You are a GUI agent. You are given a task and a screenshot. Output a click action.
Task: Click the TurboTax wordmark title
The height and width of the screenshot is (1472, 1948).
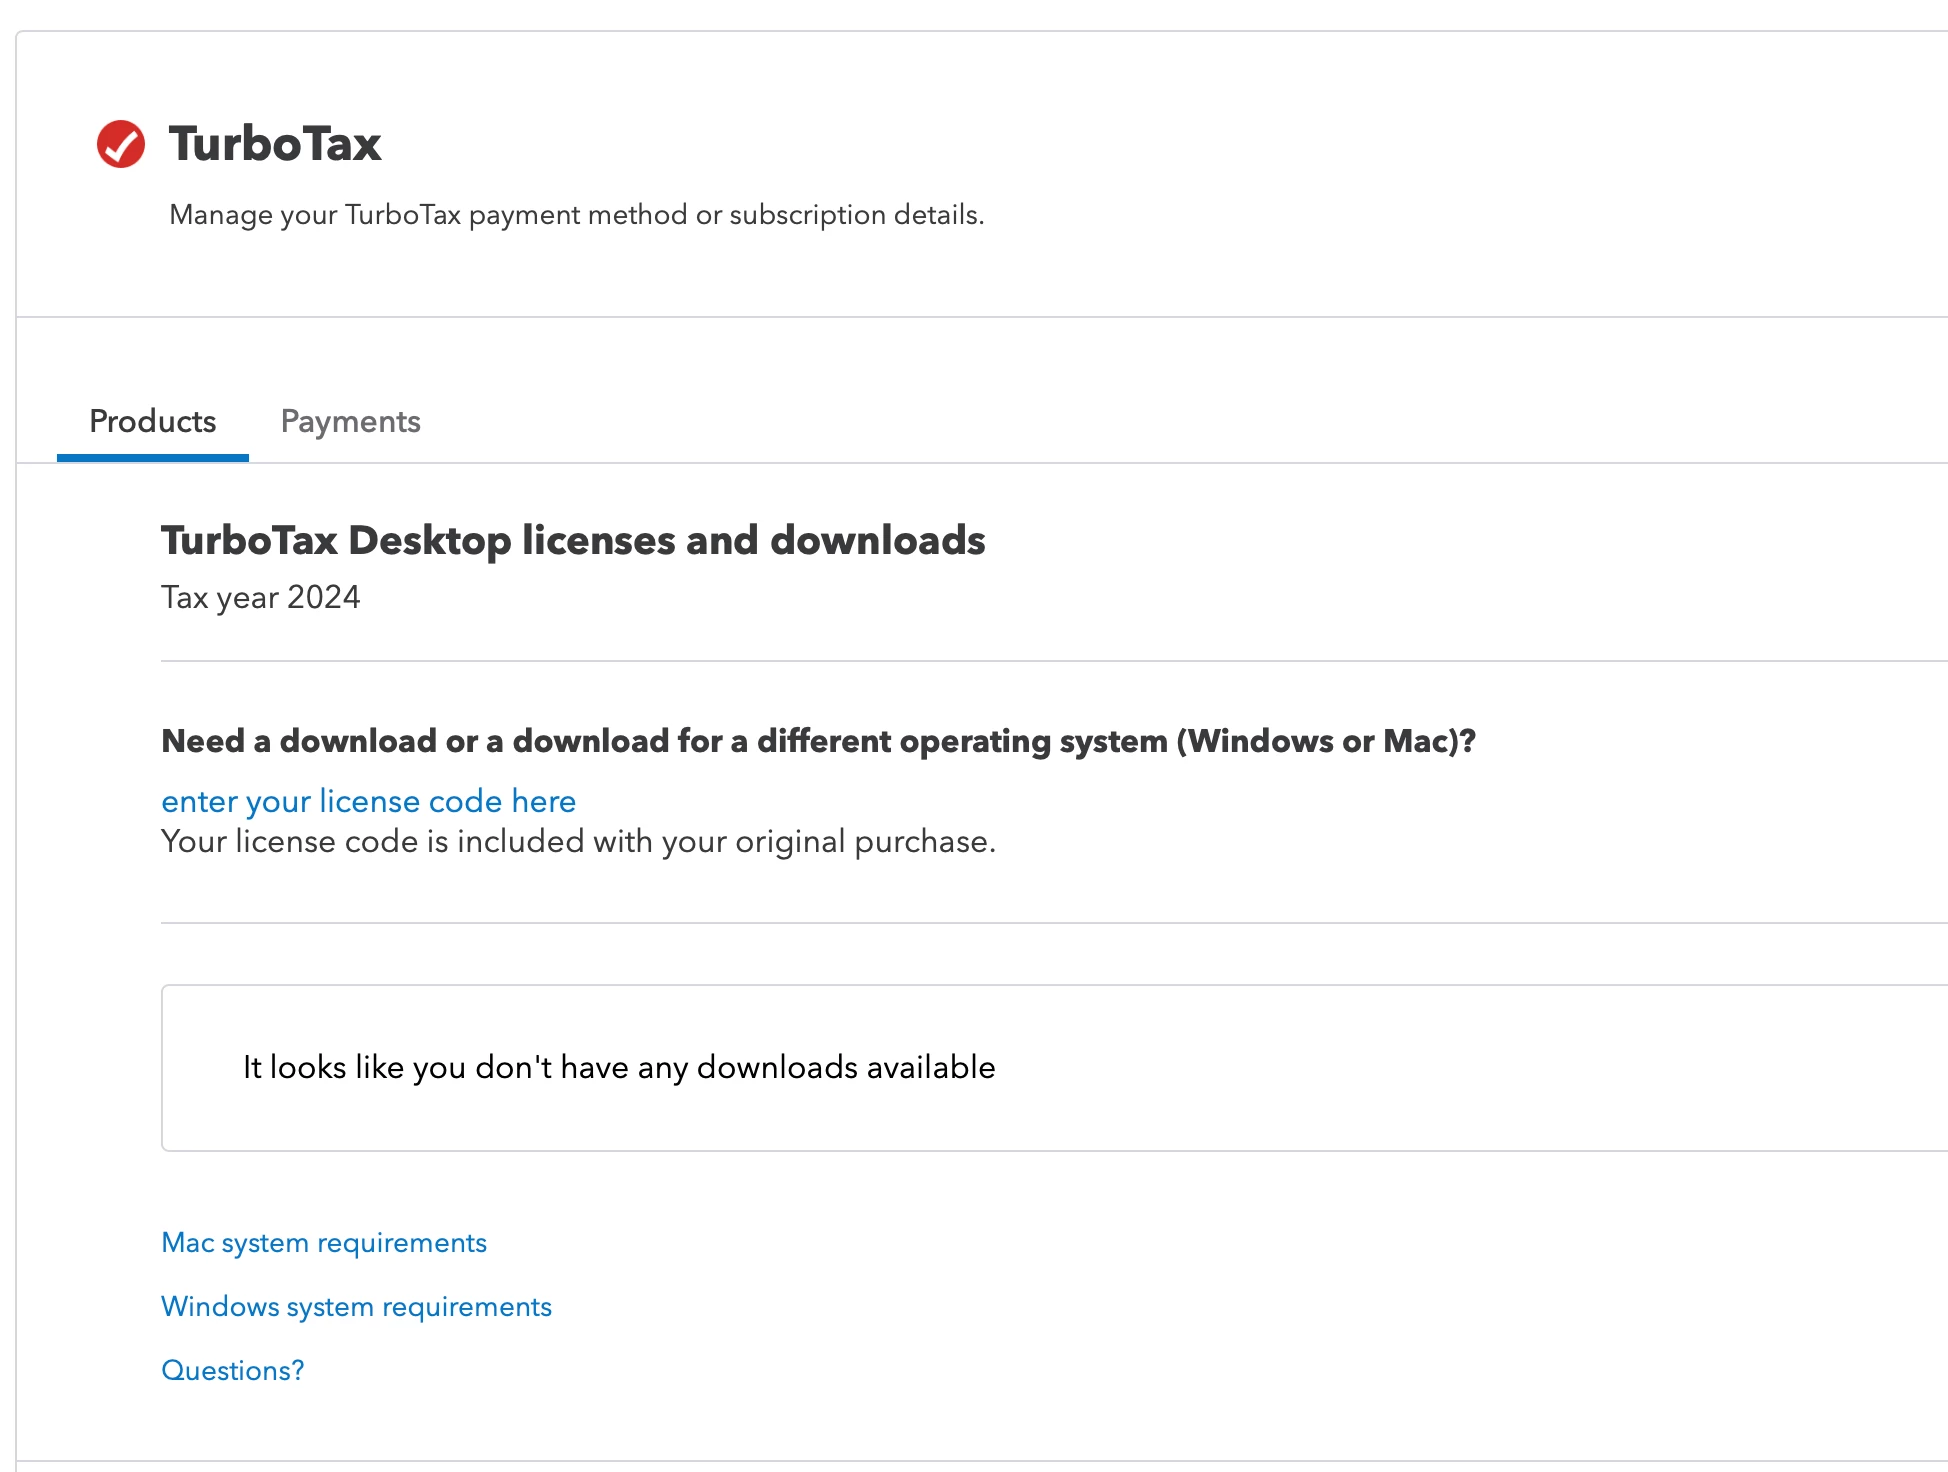tap(275, 144)
